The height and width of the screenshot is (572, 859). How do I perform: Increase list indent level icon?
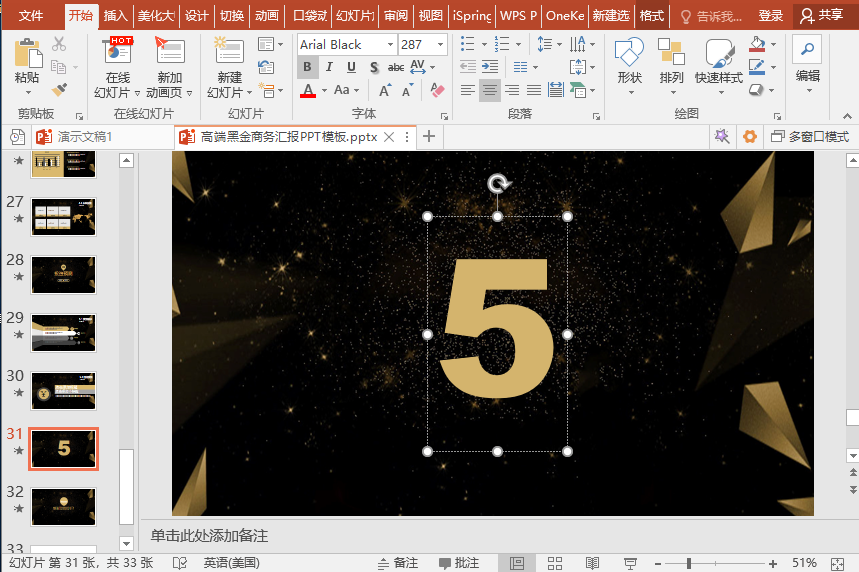(490, 67)
